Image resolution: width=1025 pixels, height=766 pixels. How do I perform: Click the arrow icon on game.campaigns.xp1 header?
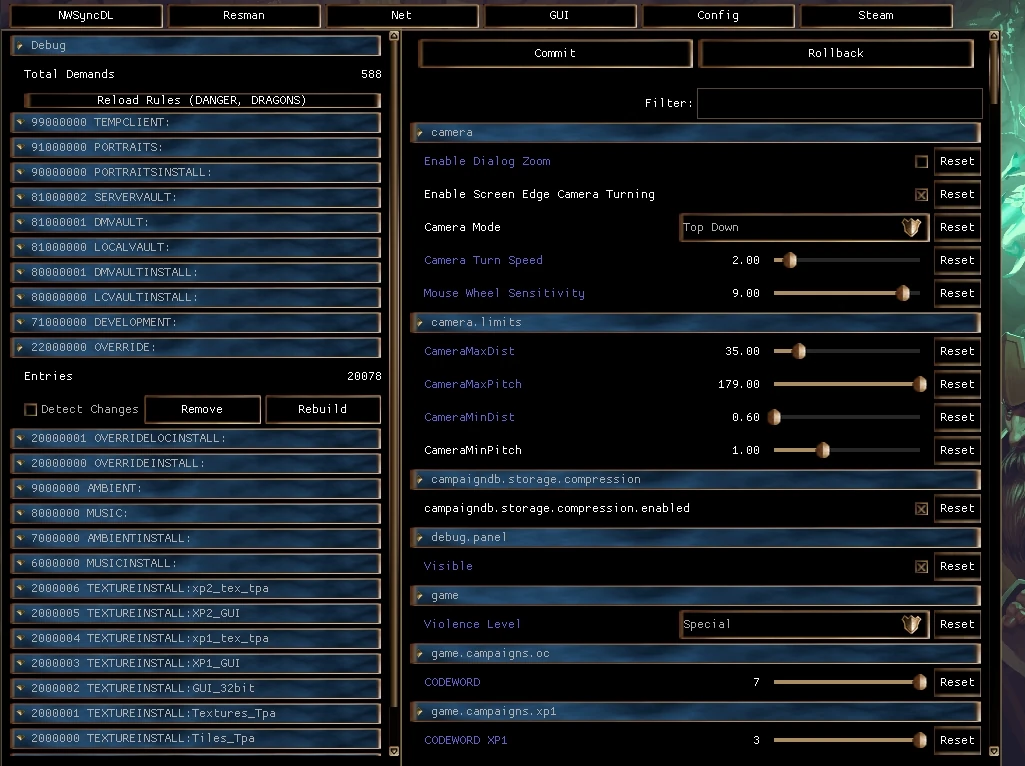pos(421,711)
